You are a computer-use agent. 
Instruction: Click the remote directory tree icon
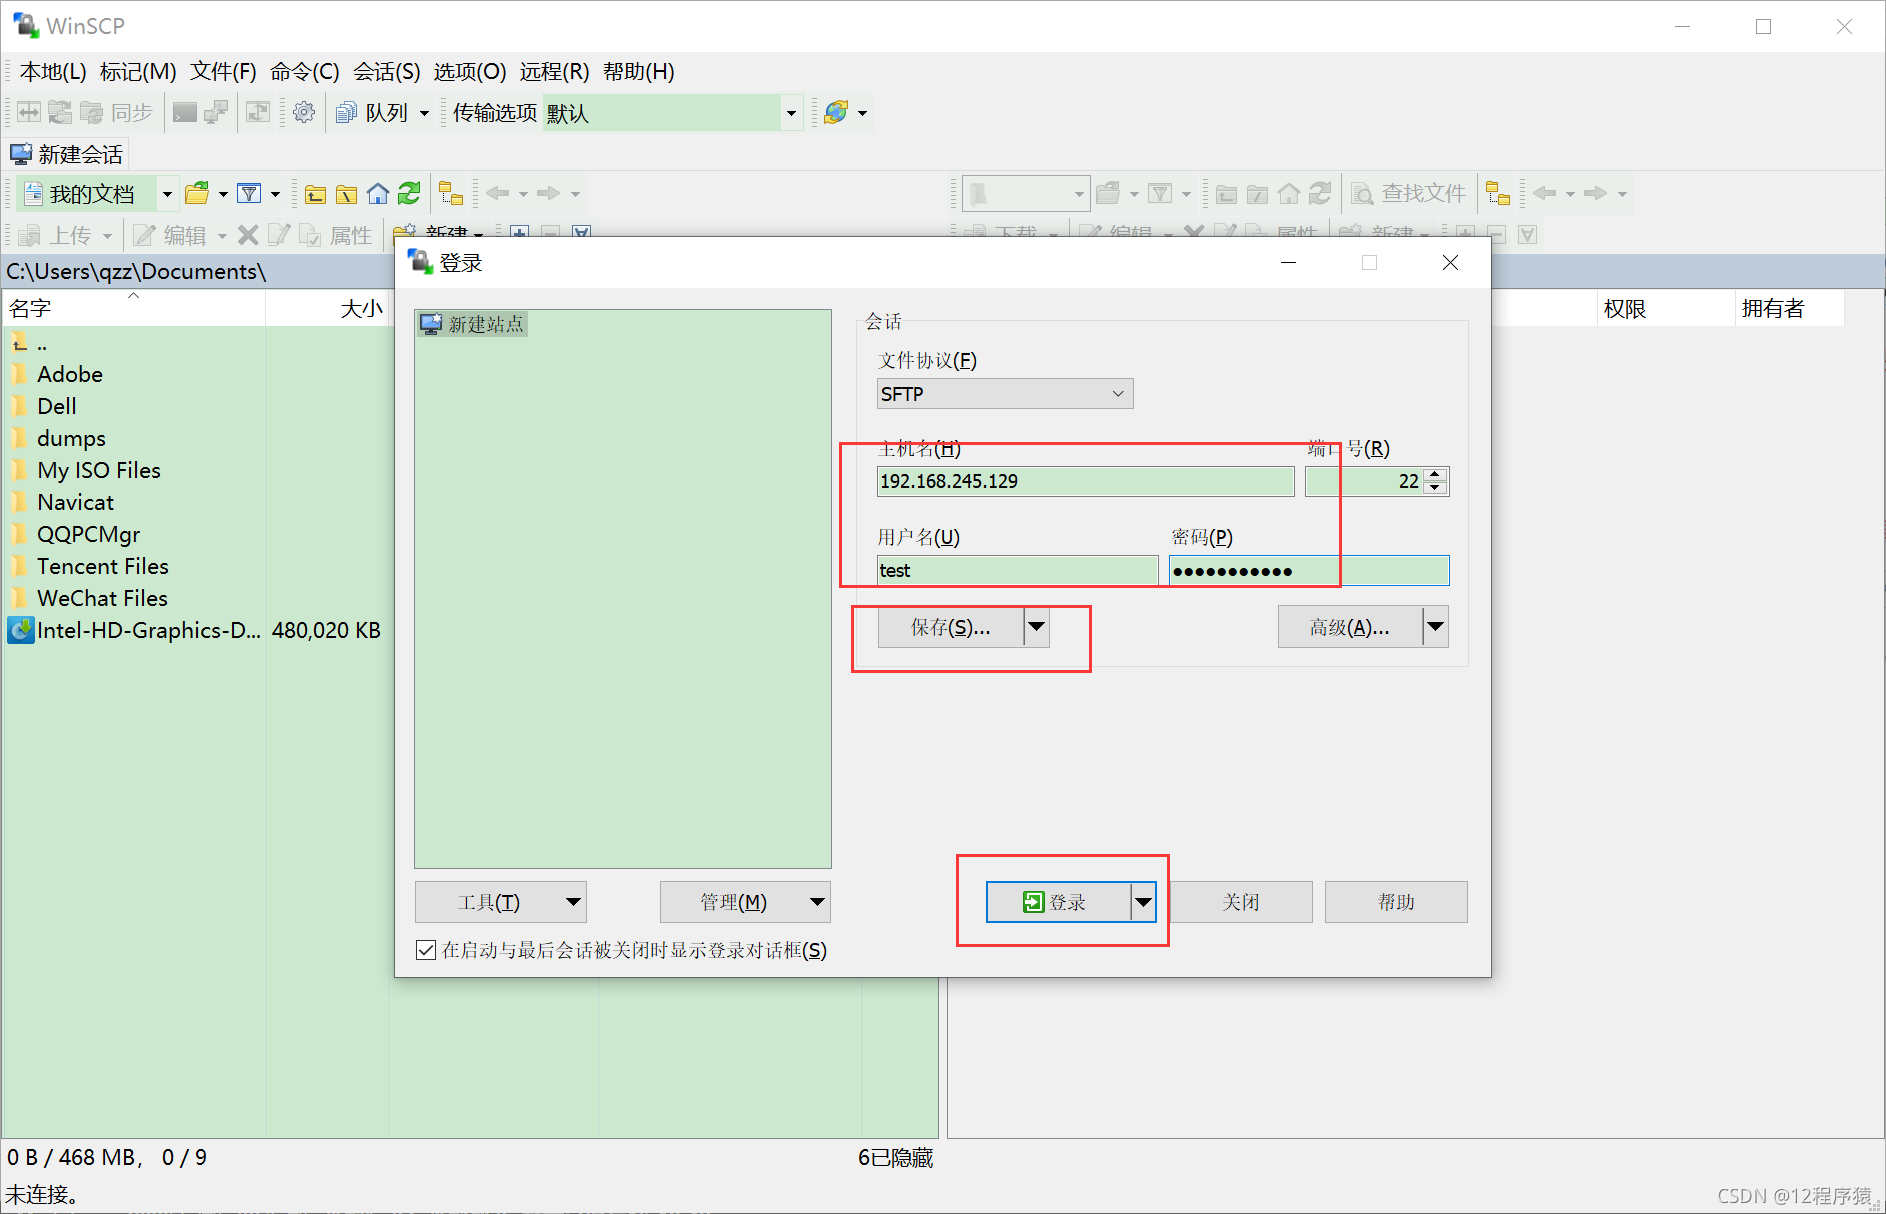click(x=1497, y=193)
